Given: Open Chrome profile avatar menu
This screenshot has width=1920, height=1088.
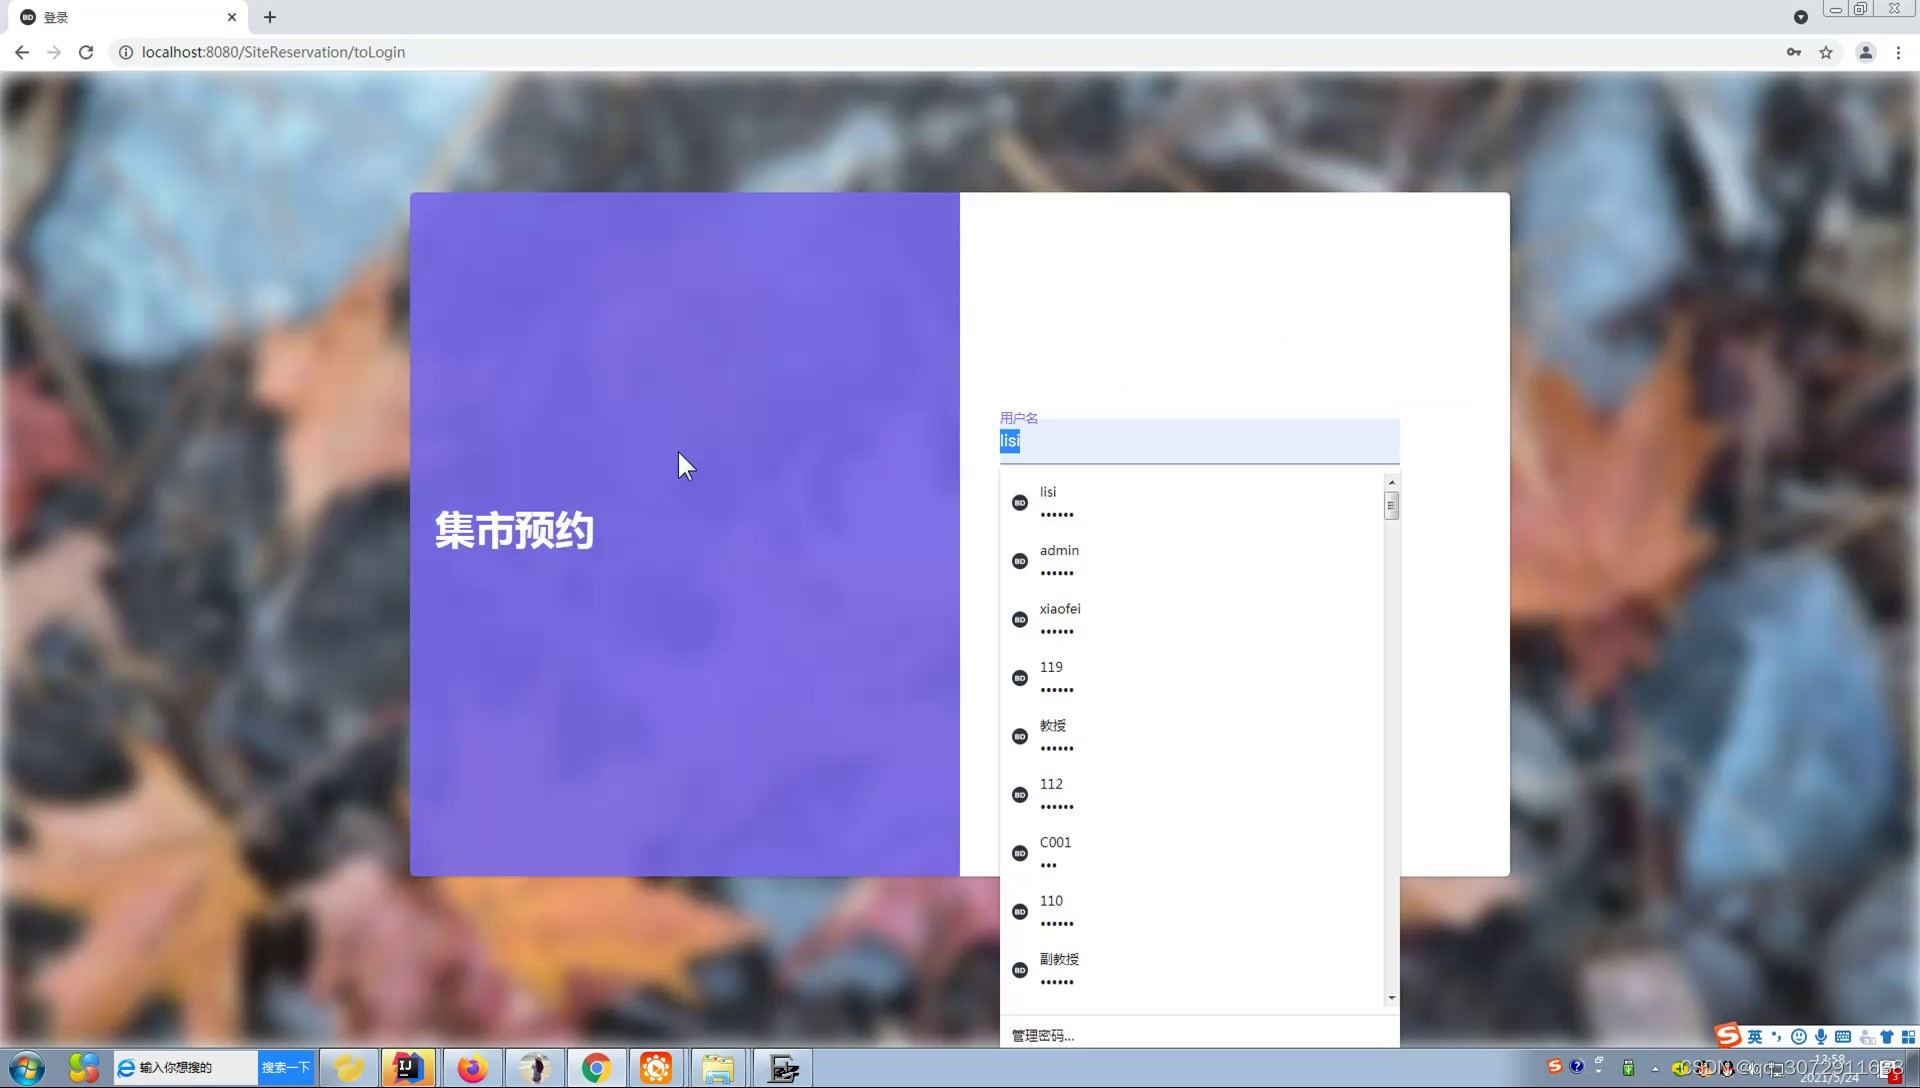Looking at the screenshot, I should pyautogui.click(x=1866, y=52).
